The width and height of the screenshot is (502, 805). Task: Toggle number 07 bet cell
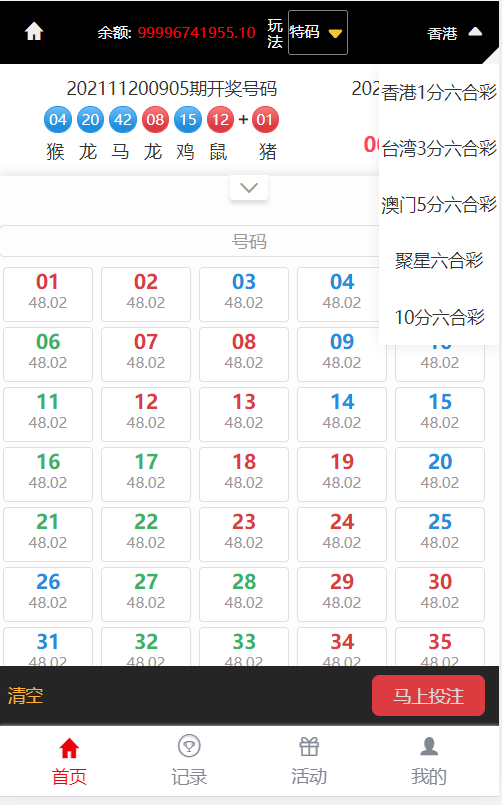click(x=146, y=354)
